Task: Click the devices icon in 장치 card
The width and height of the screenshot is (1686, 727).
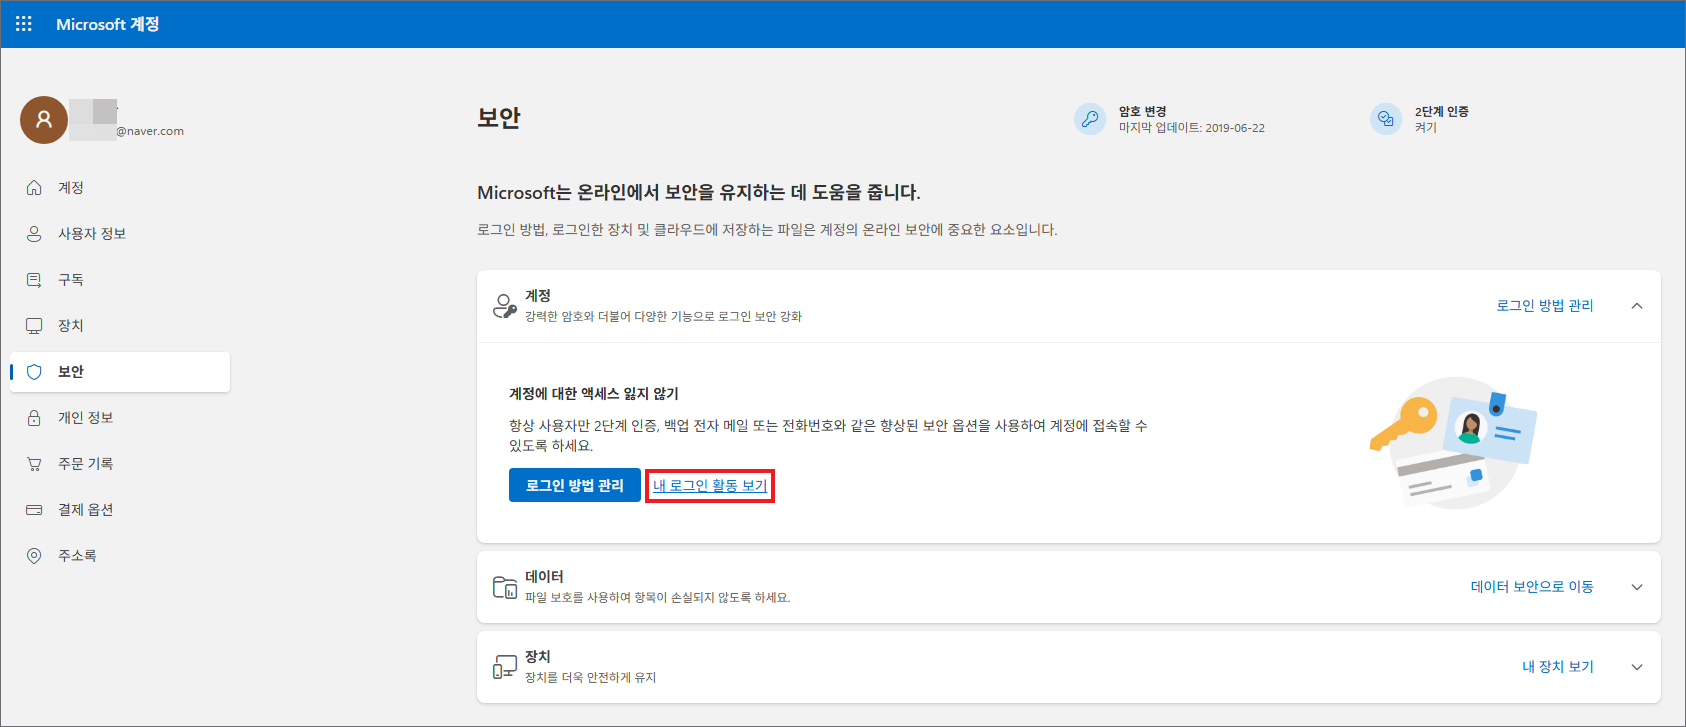Action: (505, 667)
